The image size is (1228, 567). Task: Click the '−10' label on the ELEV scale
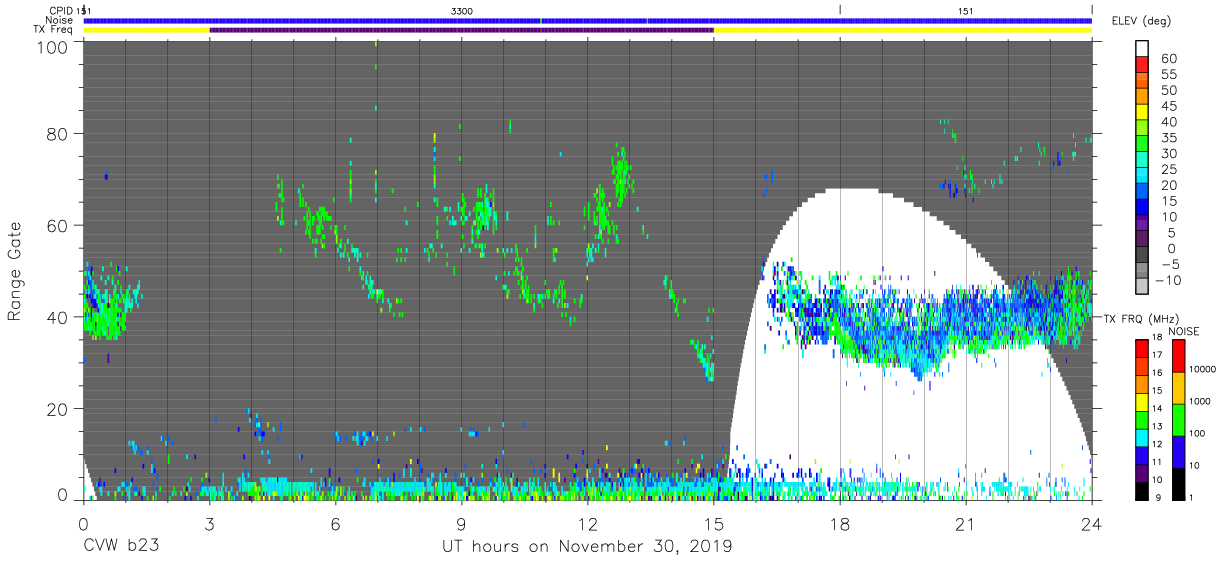click(x=1171, y=280)
